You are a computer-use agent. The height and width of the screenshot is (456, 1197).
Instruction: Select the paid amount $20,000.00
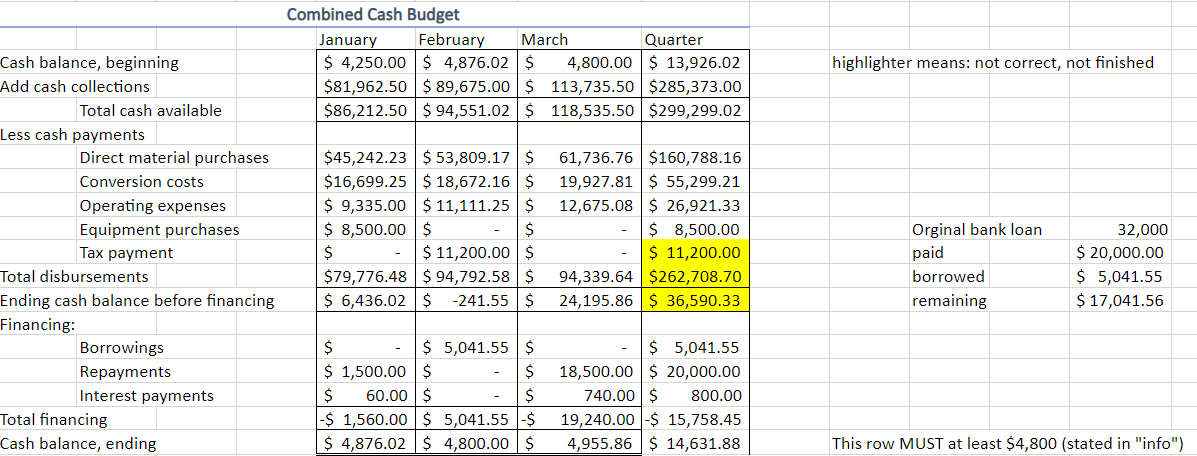click(1120, 253)
